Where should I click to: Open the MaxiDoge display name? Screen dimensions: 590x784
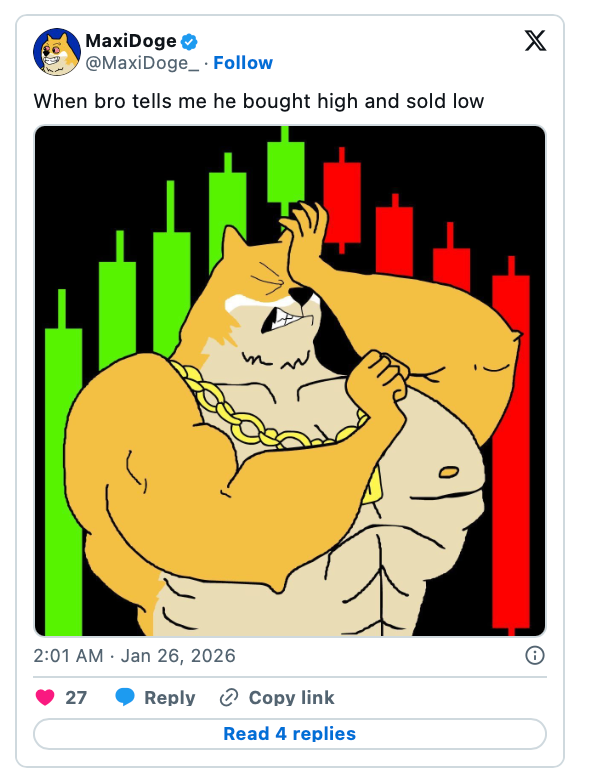coord(131,41)
